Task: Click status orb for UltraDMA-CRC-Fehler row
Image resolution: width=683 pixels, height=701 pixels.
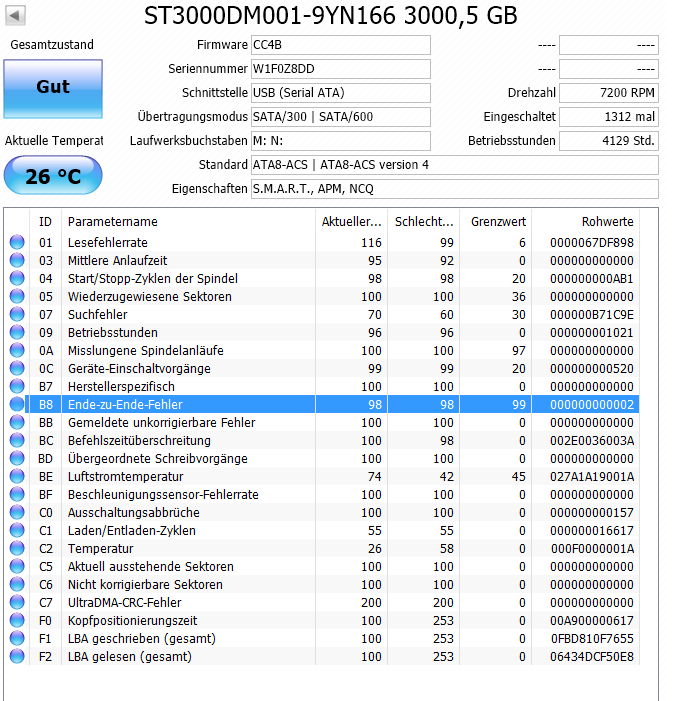Action: [17, 602]
